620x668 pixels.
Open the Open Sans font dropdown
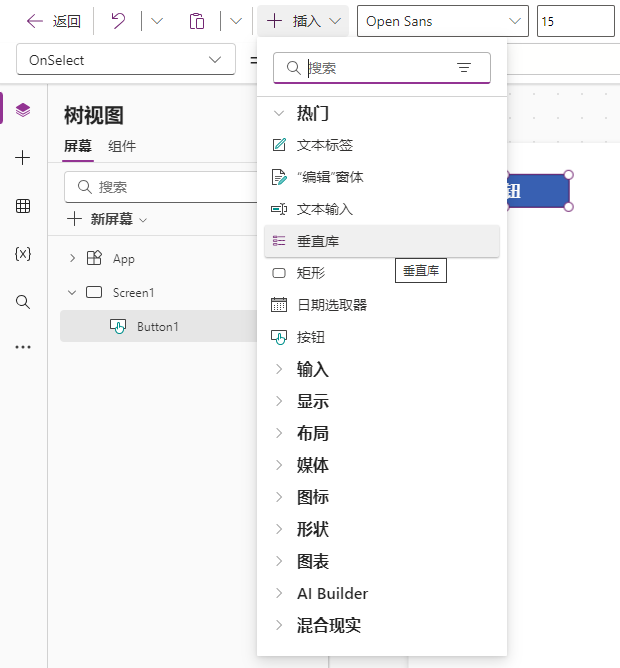(443, 21)
